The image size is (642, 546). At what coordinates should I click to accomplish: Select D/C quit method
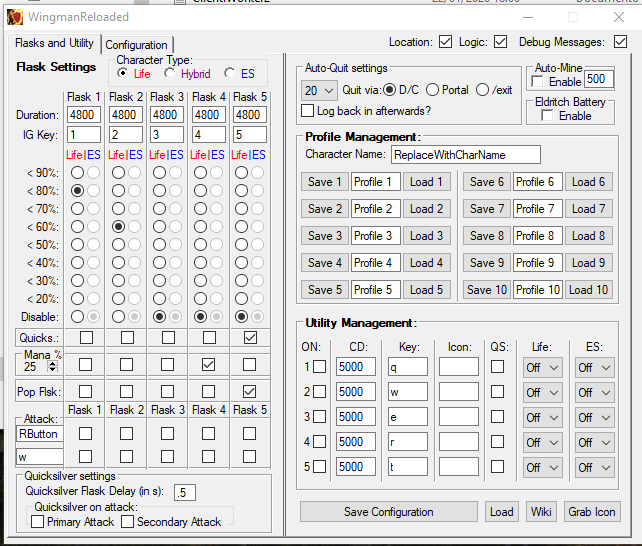(389, 90)
